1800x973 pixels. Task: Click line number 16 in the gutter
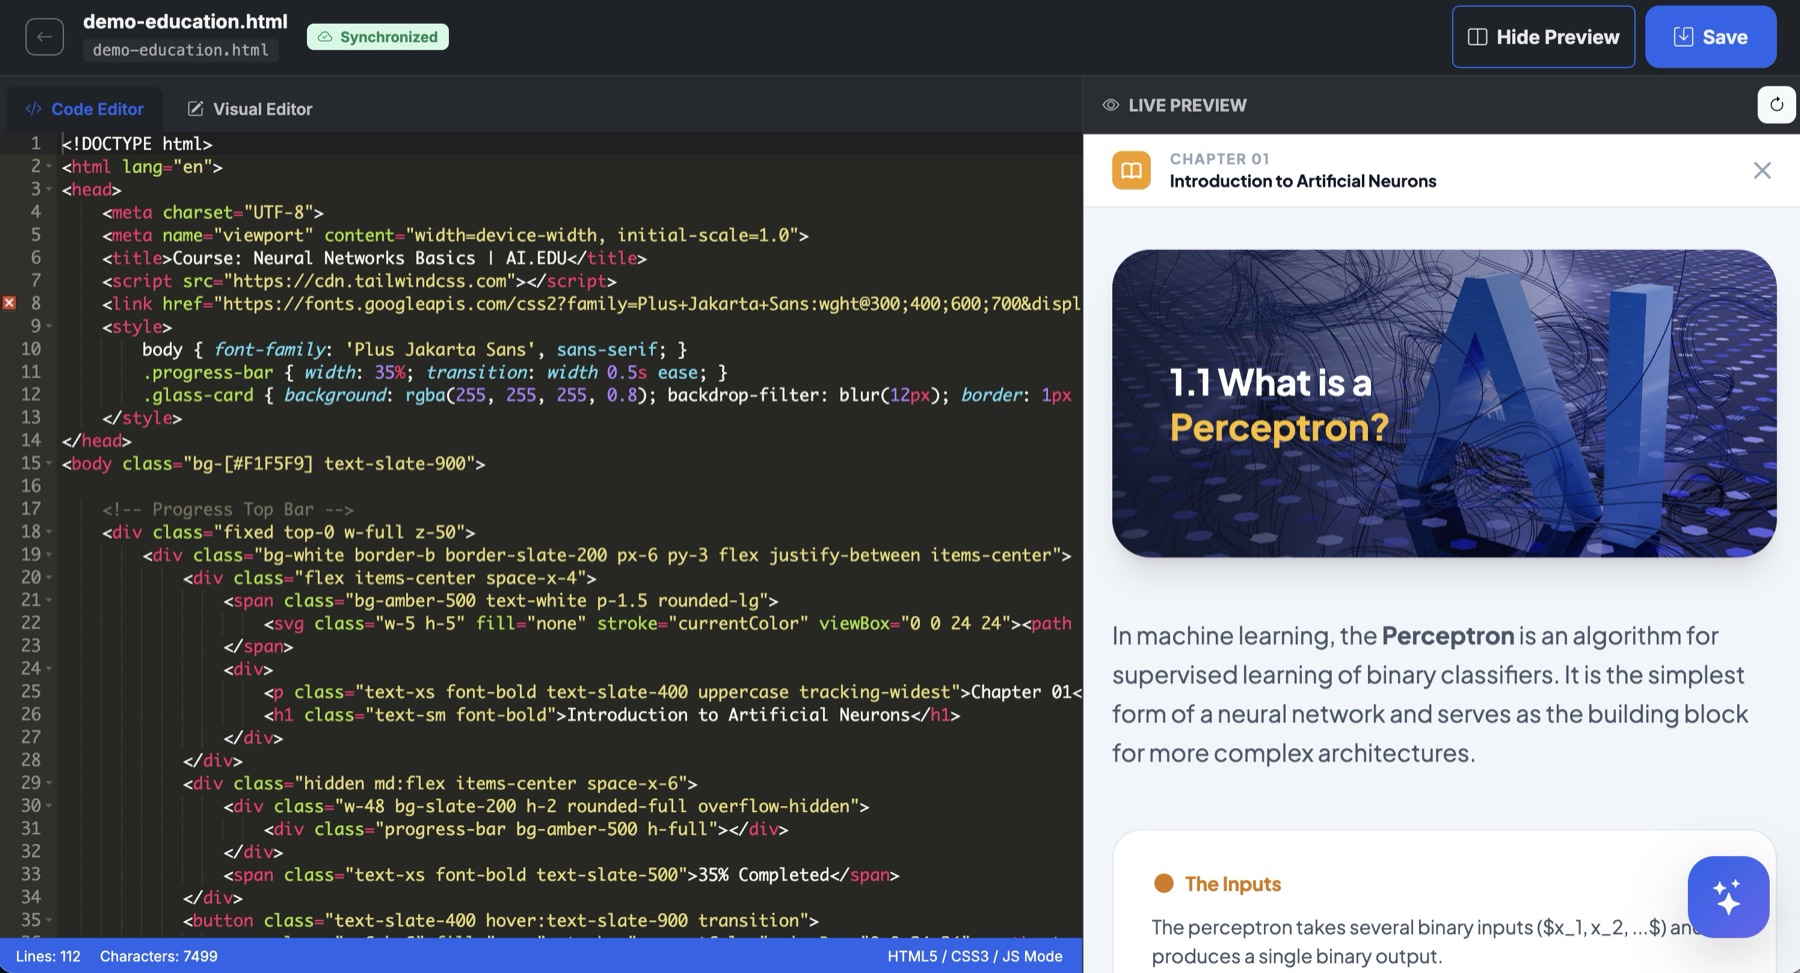coord(31,486)
